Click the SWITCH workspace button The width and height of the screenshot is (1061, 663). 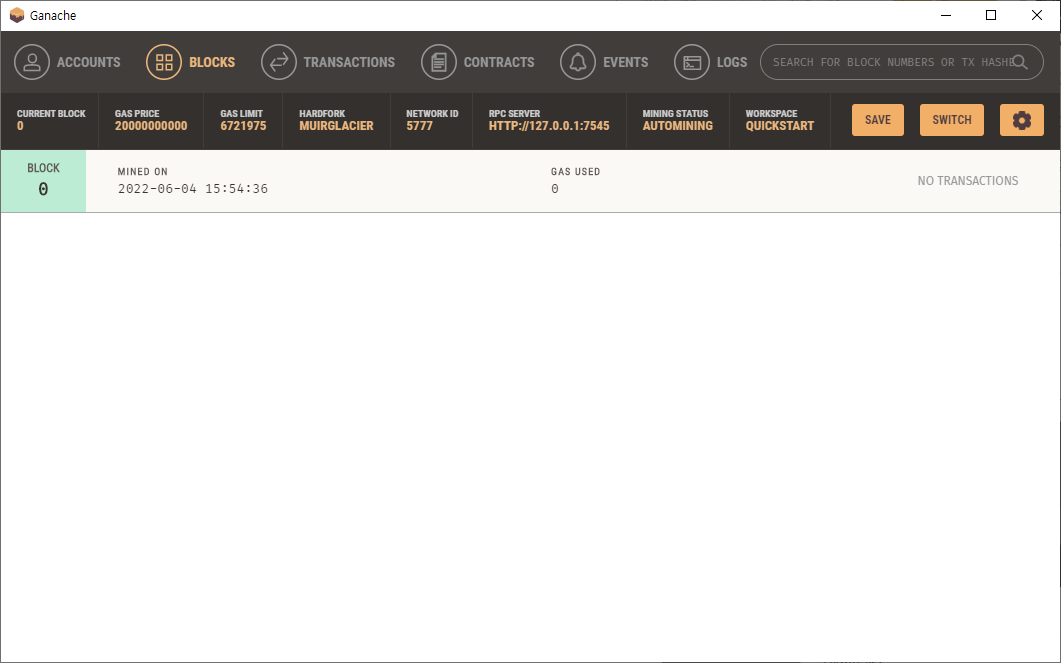[951, 120]
